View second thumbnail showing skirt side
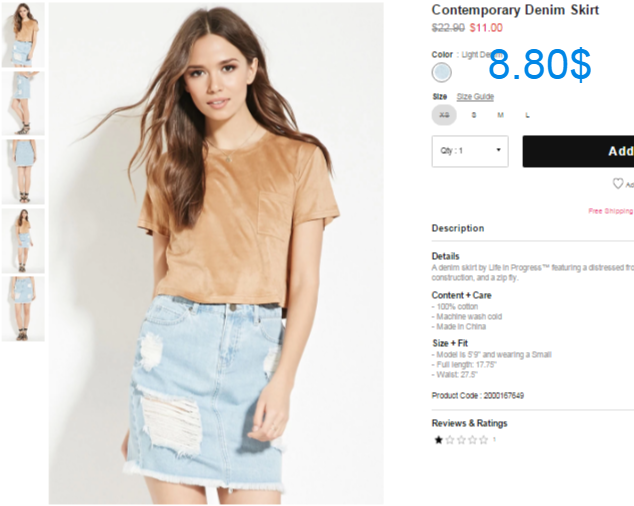Image resolution: width=634 pixels, height=506 pixels. 23,104
